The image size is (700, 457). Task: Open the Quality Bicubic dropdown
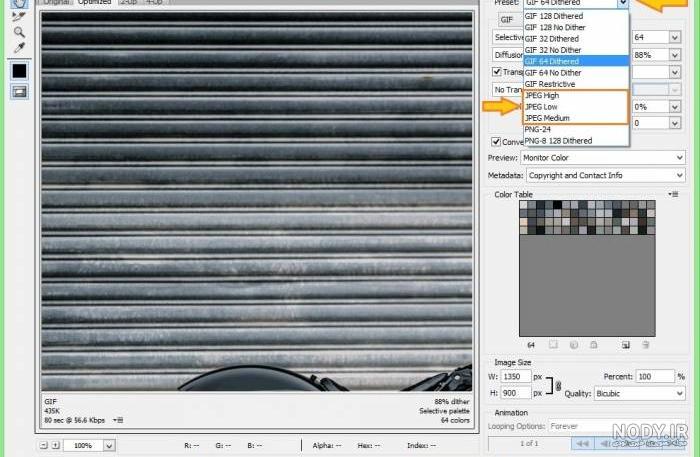click(x=640, y=393)
